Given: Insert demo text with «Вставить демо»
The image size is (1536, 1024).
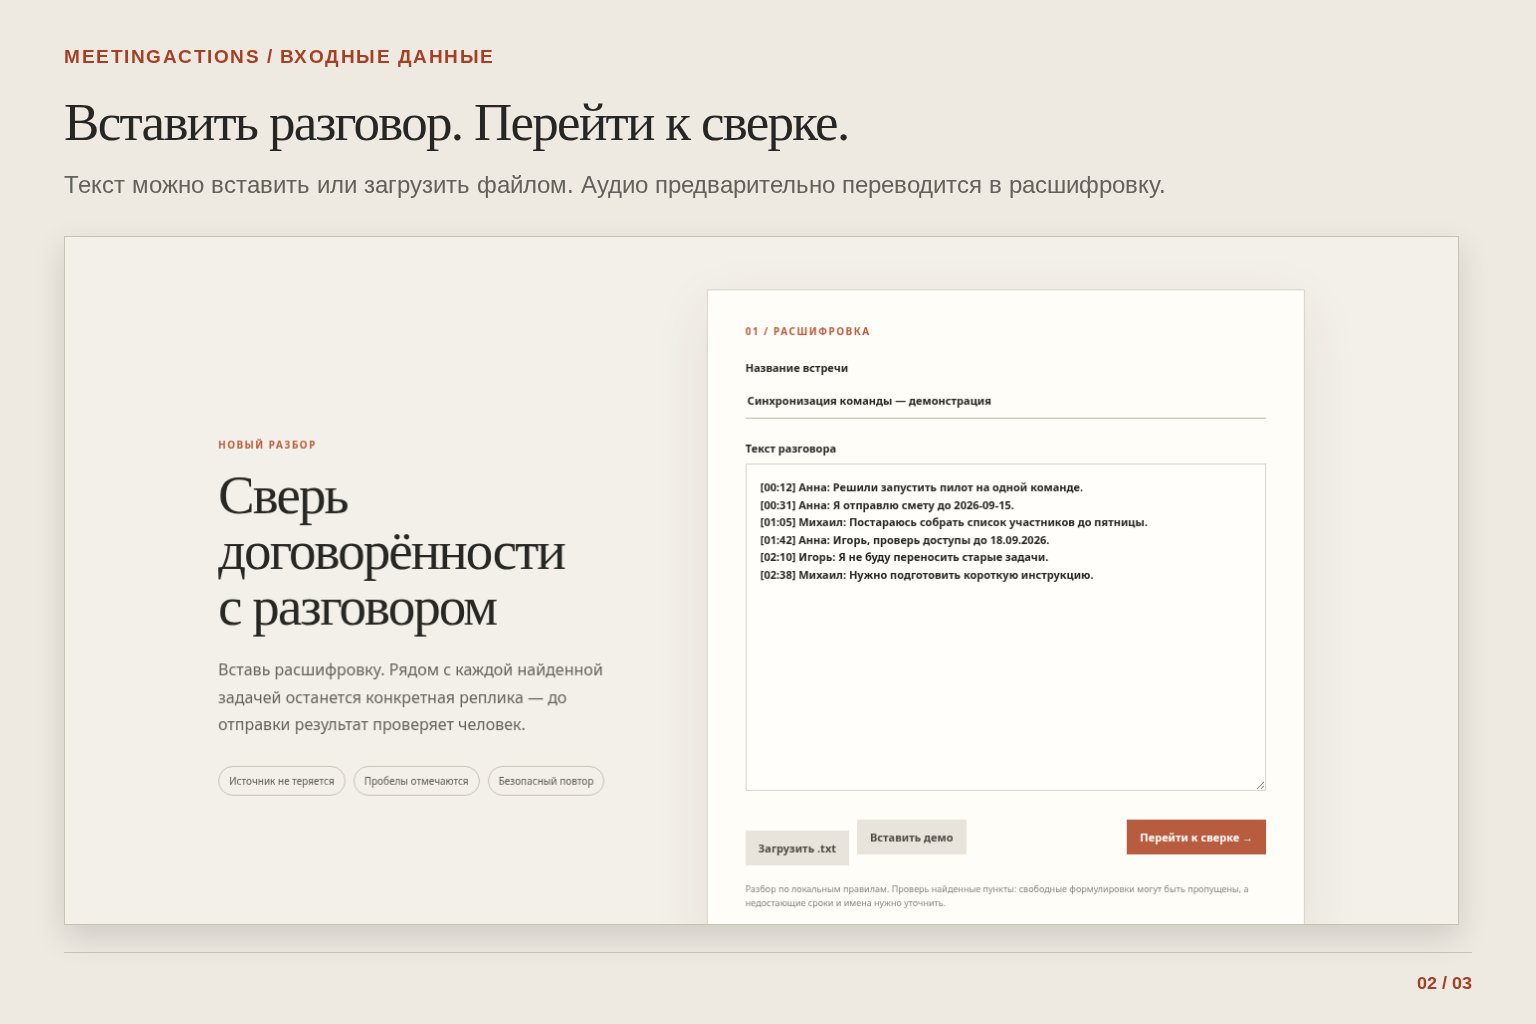Looking at the screenshot, I should [911, 837].
